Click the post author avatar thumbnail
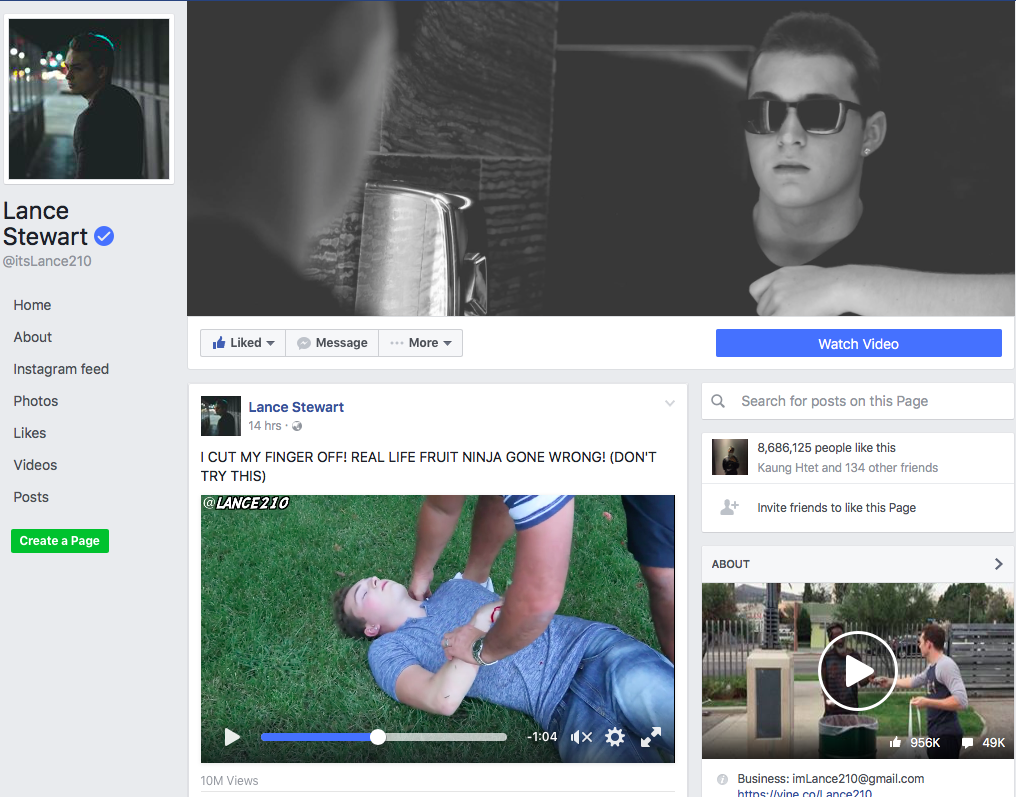1016x797 pixels. (x=220, y=416)
